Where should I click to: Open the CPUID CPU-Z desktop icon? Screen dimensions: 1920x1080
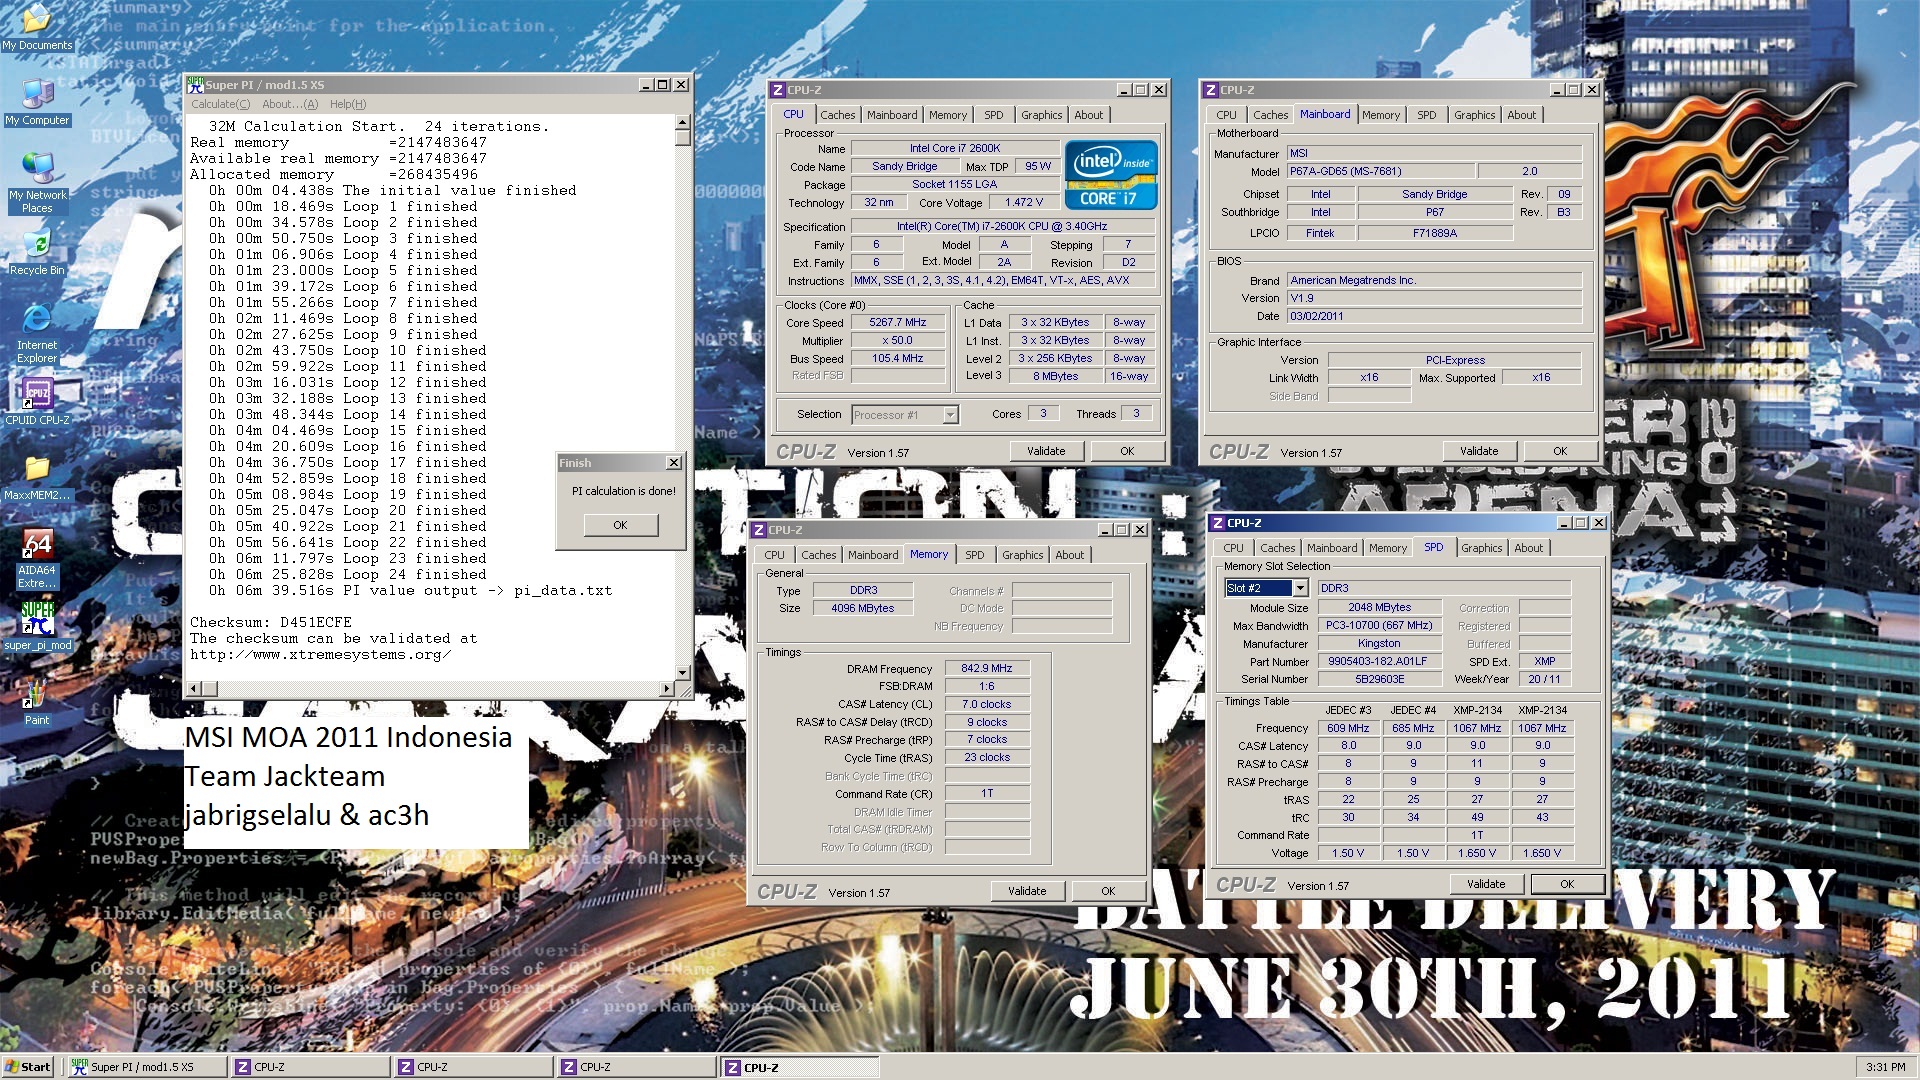pyautogui.click(x=37, y=393)
